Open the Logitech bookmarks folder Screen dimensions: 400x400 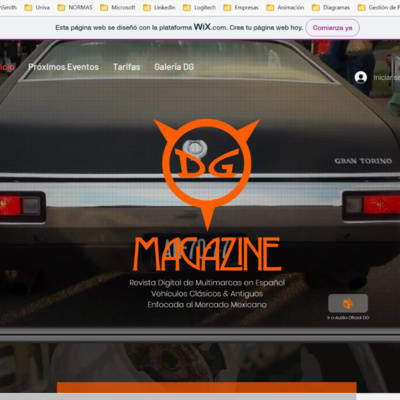200,7
